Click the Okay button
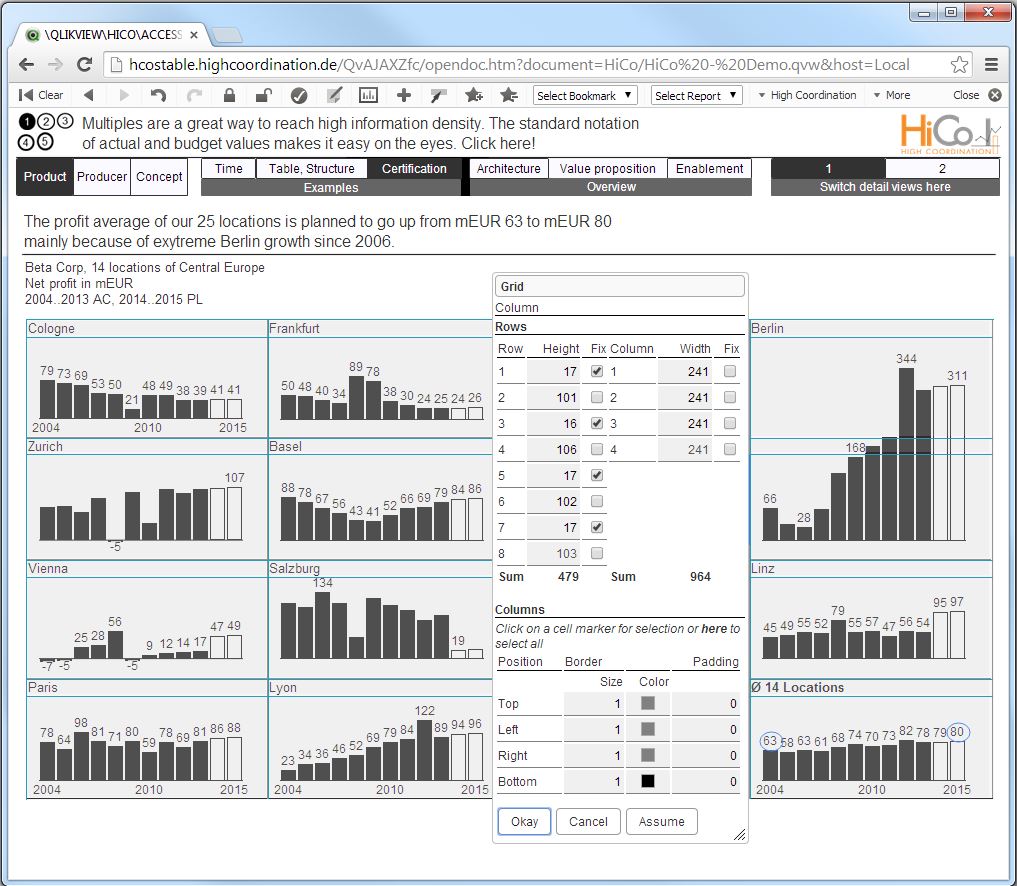Screen dimensions: 1017x886 point(524,821)
